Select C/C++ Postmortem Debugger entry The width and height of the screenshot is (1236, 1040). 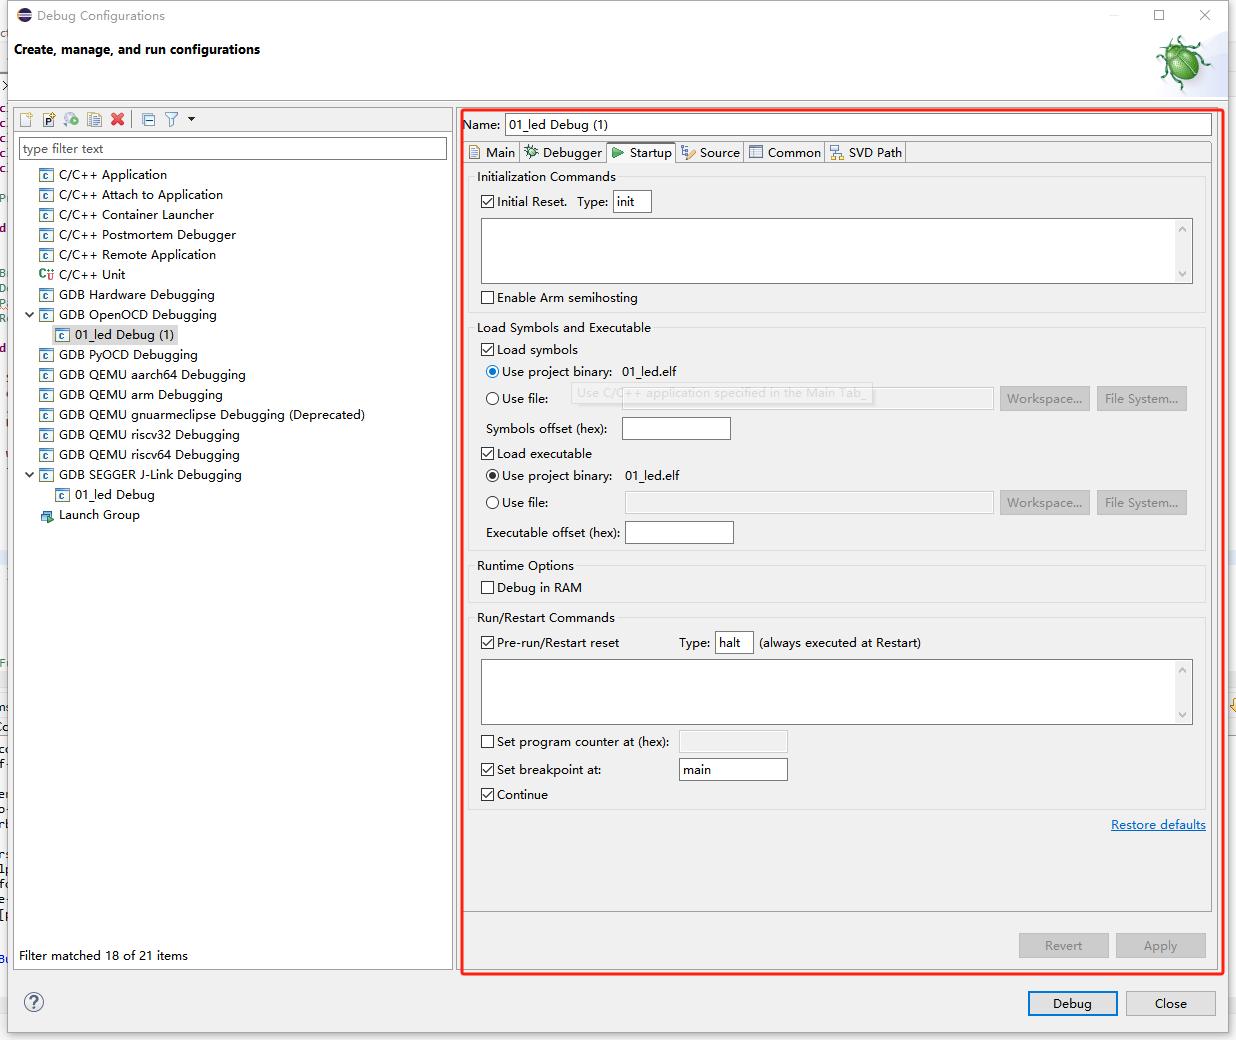coord(147,235)
